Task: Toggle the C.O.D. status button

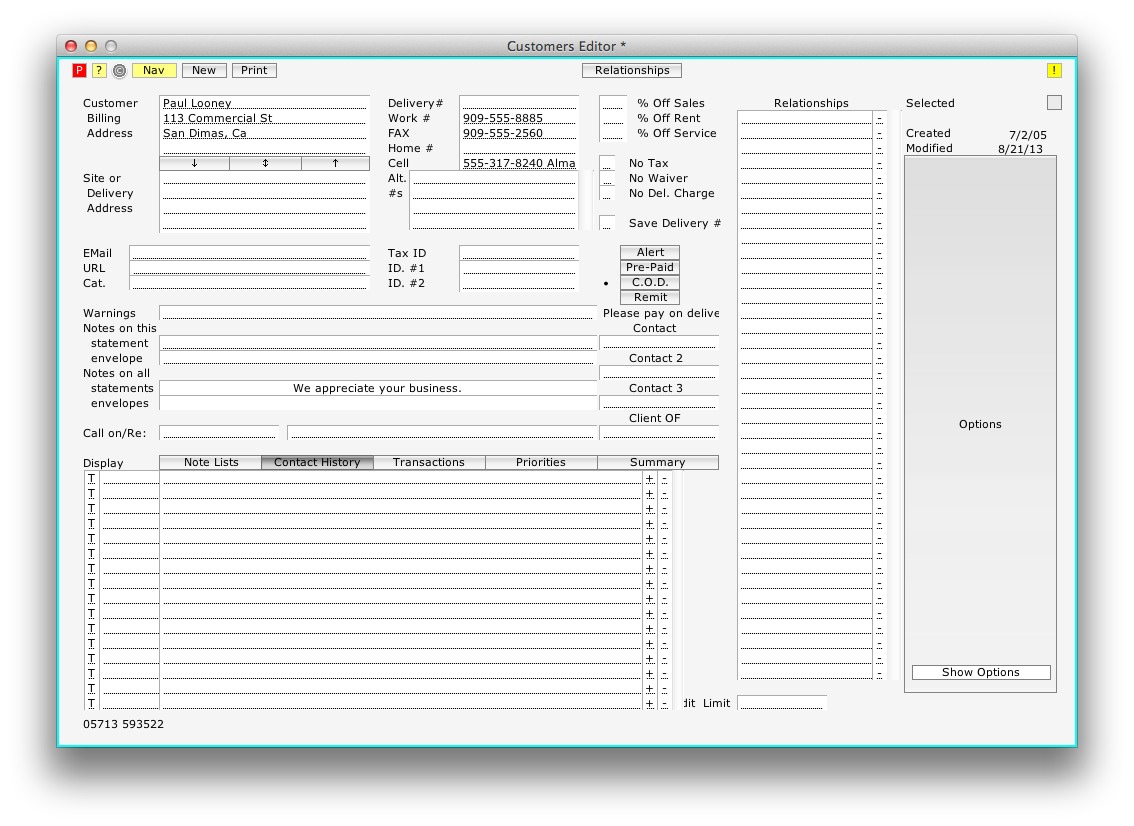Action: click(650, 282)
